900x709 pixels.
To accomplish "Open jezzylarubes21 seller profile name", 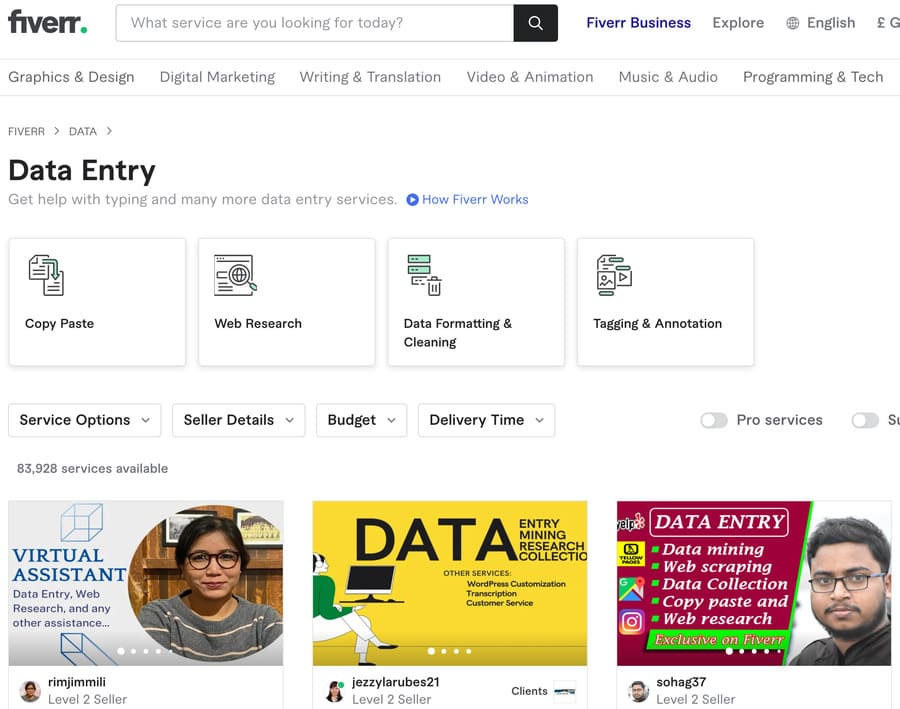I will (395, 682).
